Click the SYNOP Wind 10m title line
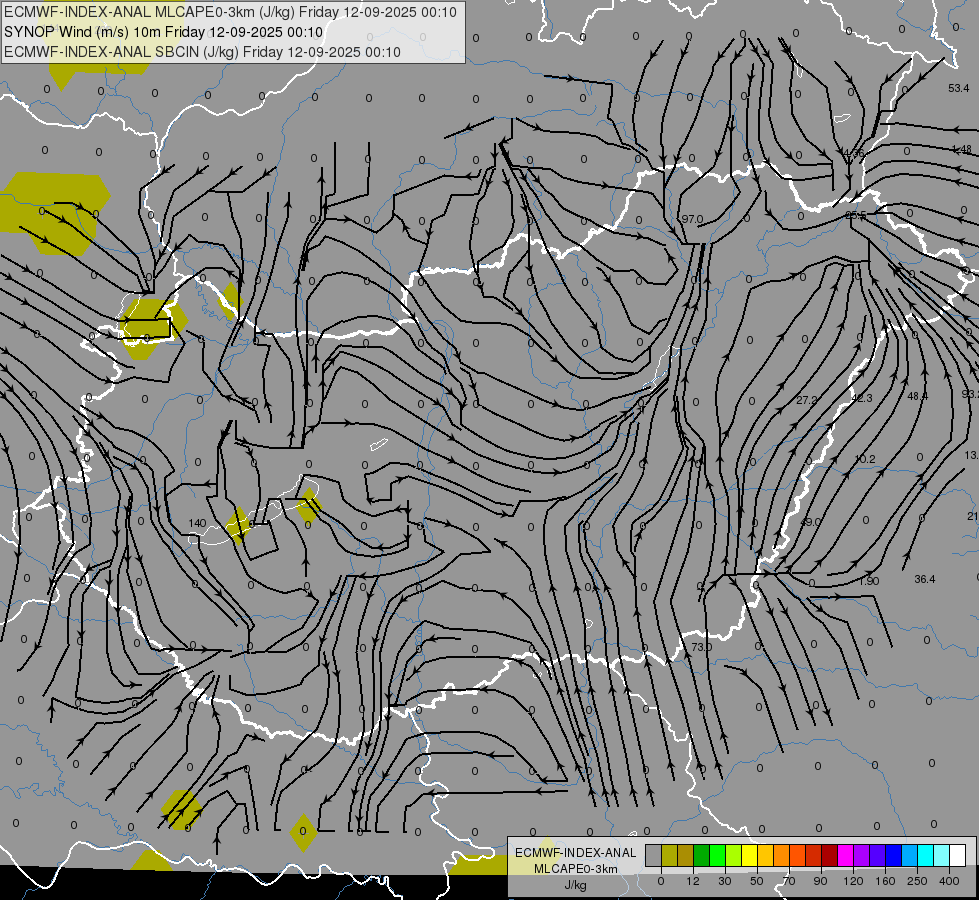Screen dimensions: 979x900 coord(164,32)
